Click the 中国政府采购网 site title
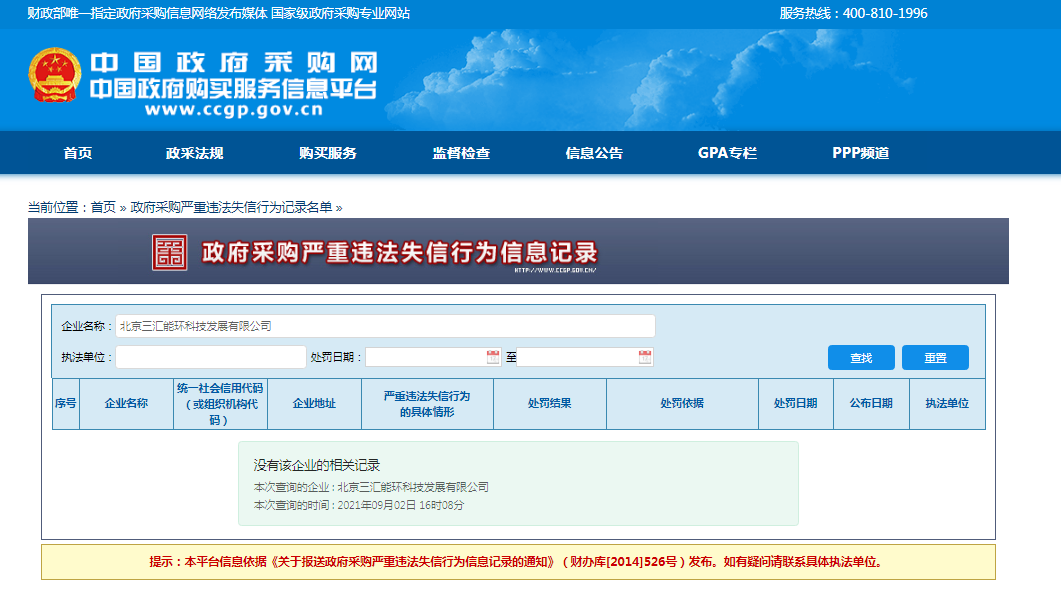 (233, 64)
